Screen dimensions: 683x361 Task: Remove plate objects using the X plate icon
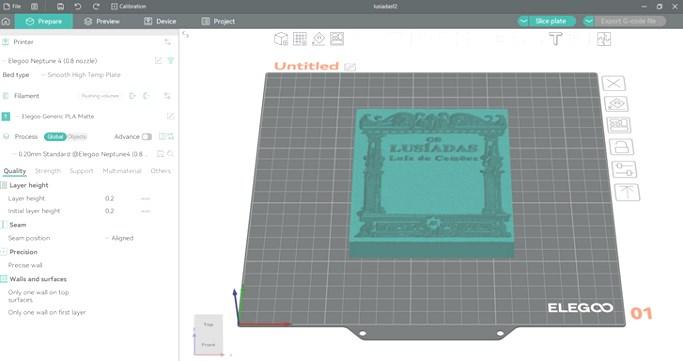pyautogui.click(x=614, y=83)
